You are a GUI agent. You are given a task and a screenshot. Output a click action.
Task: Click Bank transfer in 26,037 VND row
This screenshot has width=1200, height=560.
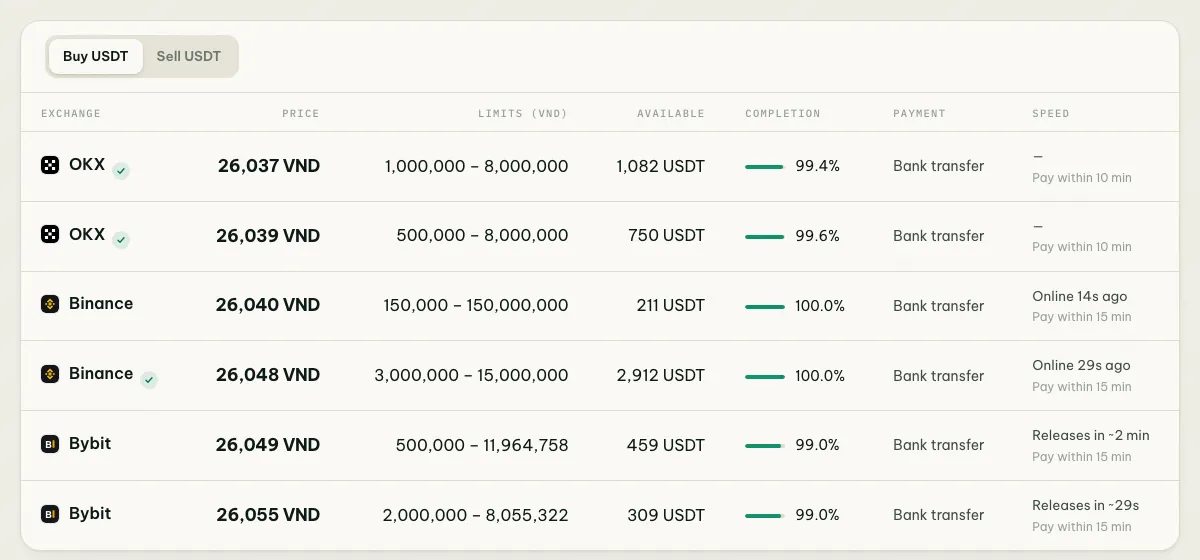click(x=939, y=166)
